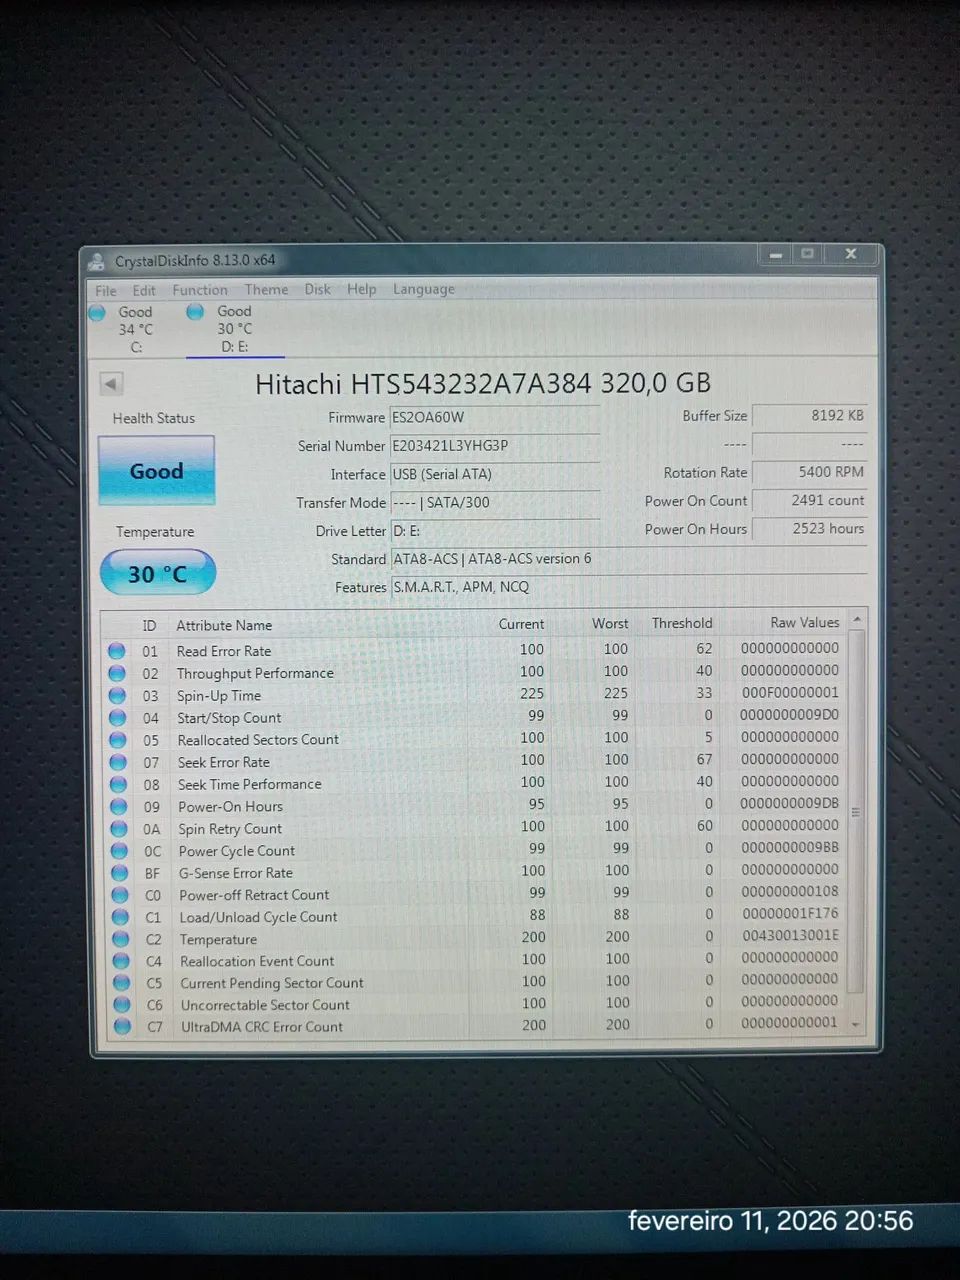Click the Good health status button
The image size is (960, 1280).
[156, 470]
